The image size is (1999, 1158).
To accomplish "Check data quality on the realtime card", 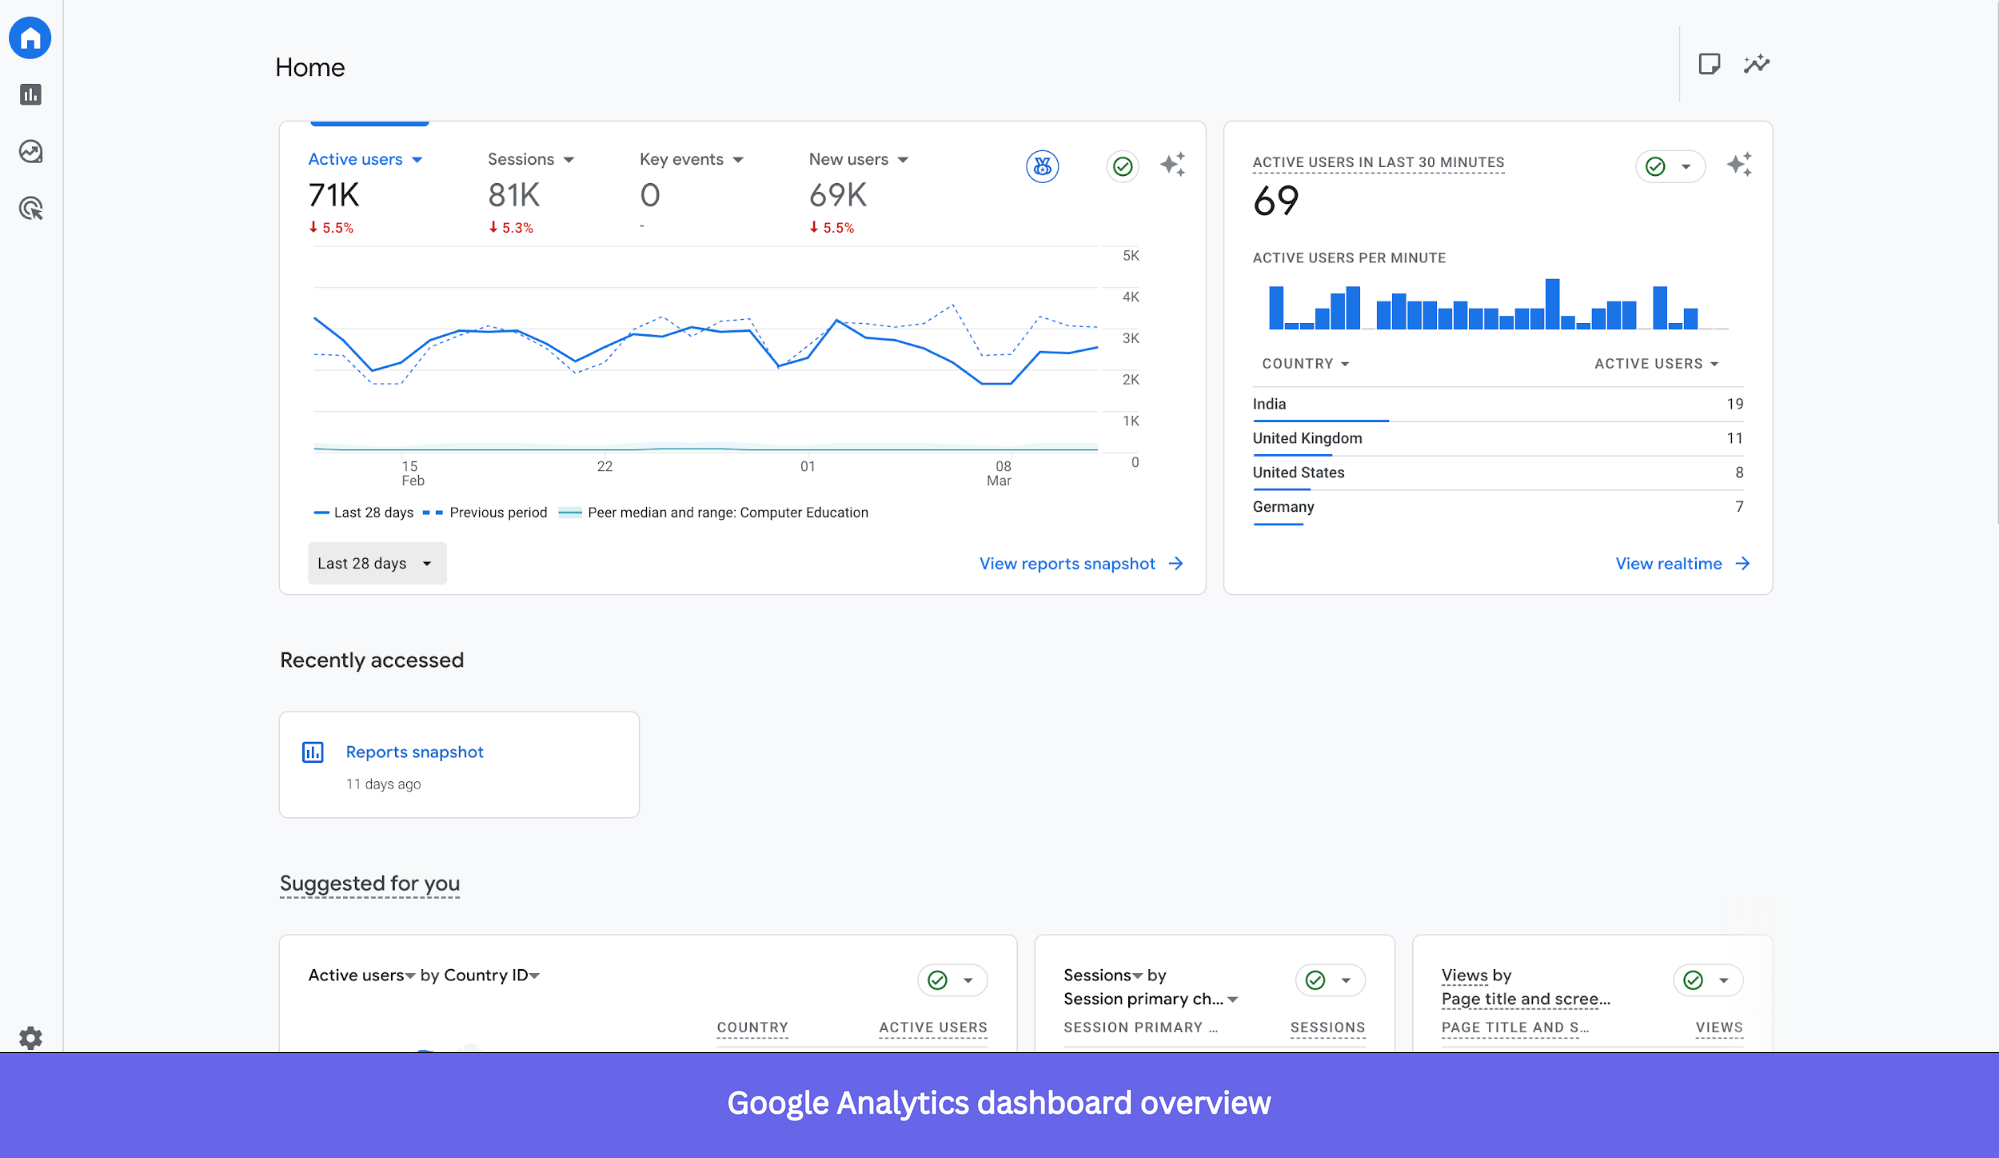I will coord(1656,166).
